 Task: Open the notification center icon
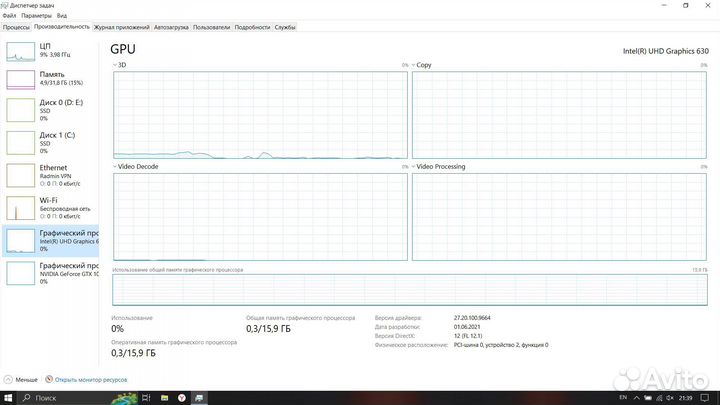705,398
